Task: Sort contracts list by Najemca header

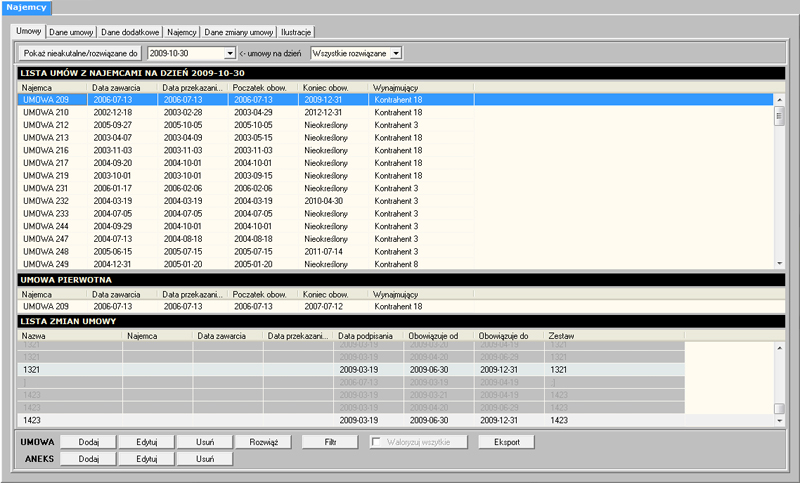Action: [x=53, y=88]
